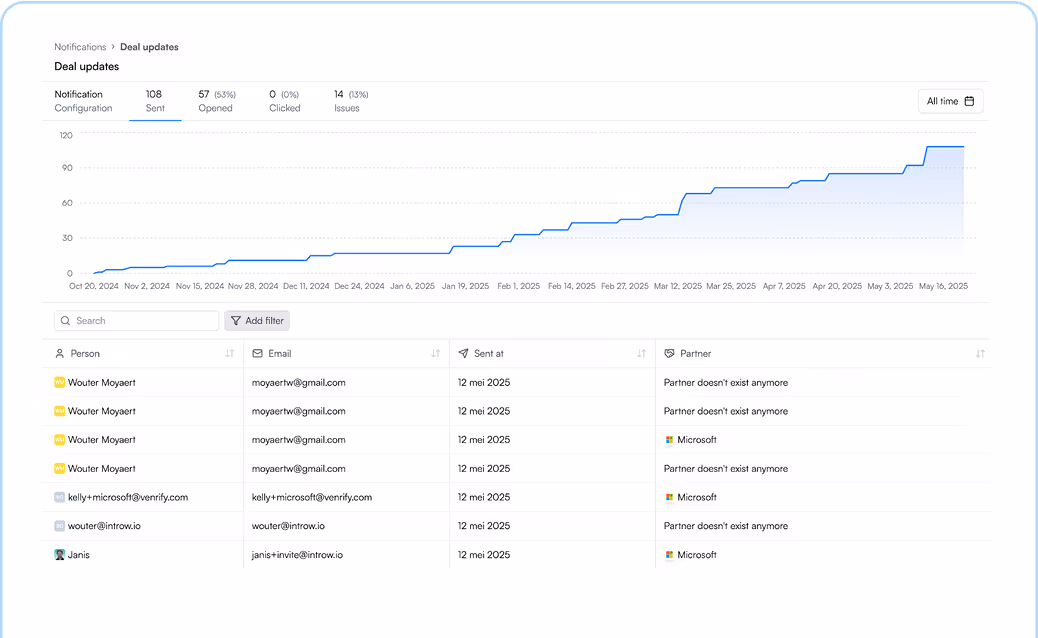1038x638 pixels.
Task: Sort the table by Email column
Action: 436,353
